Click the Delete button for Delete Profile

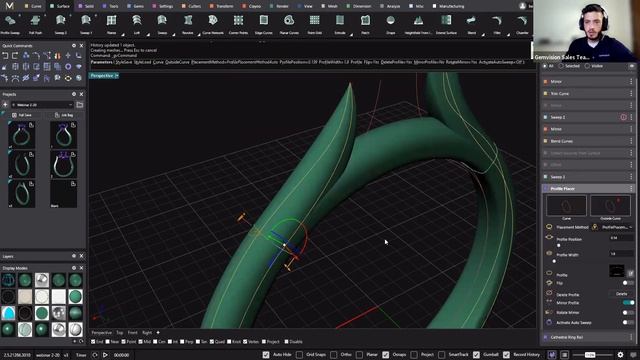tap(621, 293)
